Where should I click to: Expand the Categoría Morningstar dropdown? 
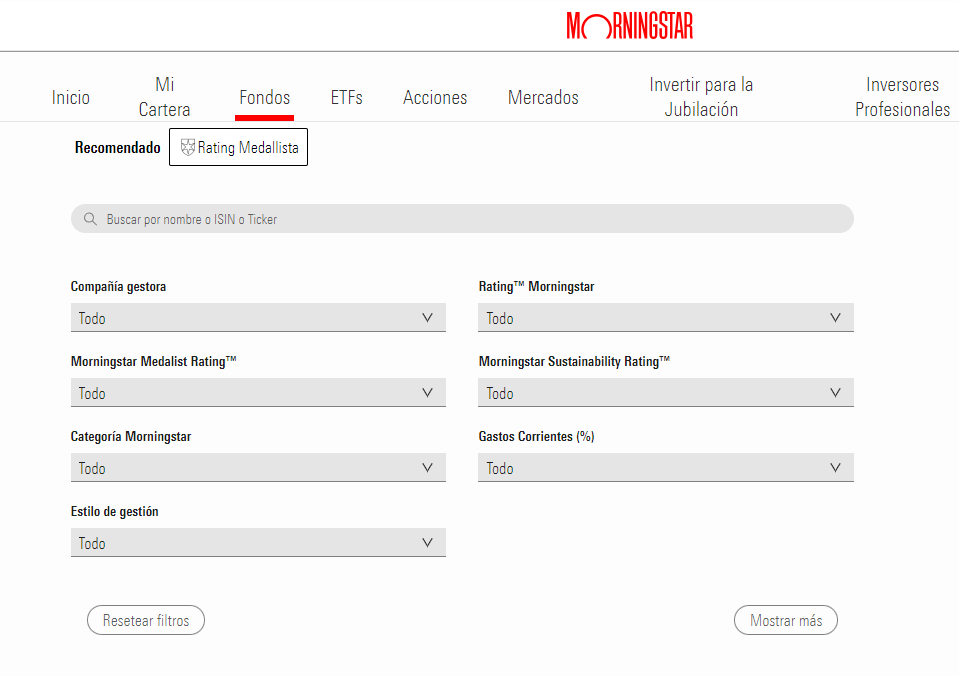[258, 468]
